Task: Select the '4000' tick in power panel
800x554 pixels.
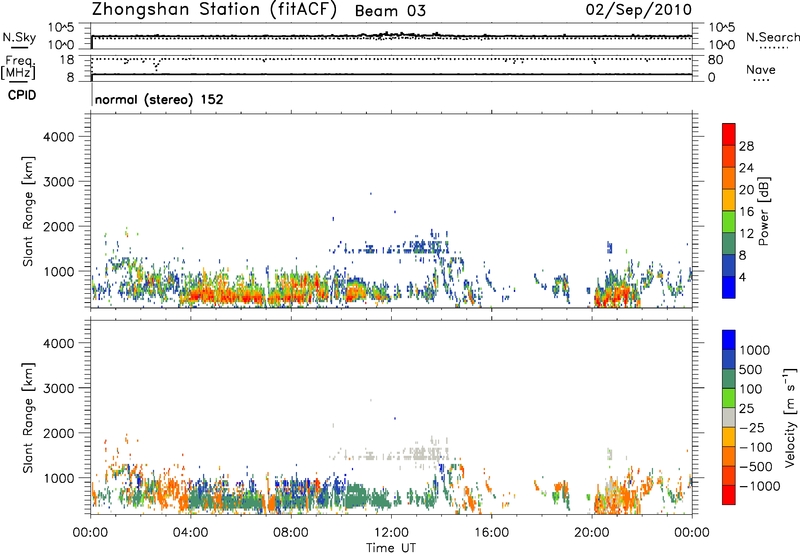Action: point(58,137)
